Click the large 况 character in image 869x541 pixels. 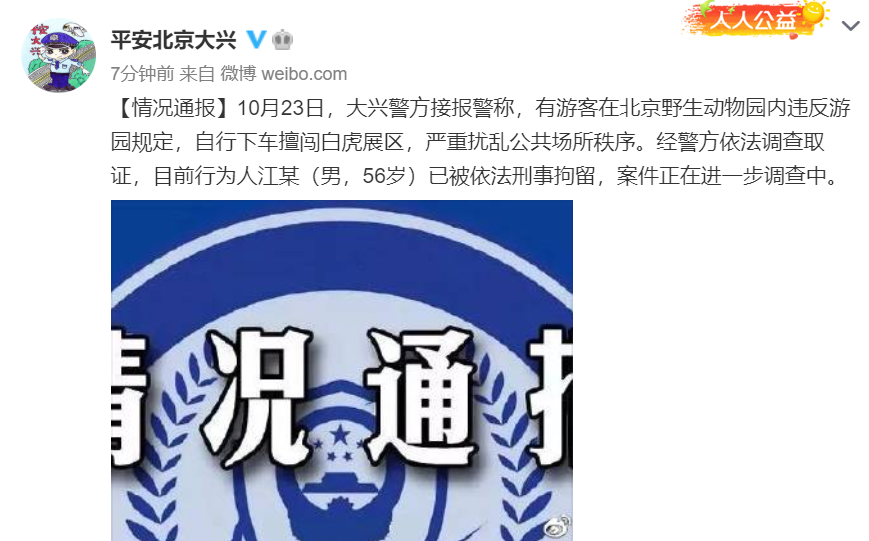click(x=256, y=397)
